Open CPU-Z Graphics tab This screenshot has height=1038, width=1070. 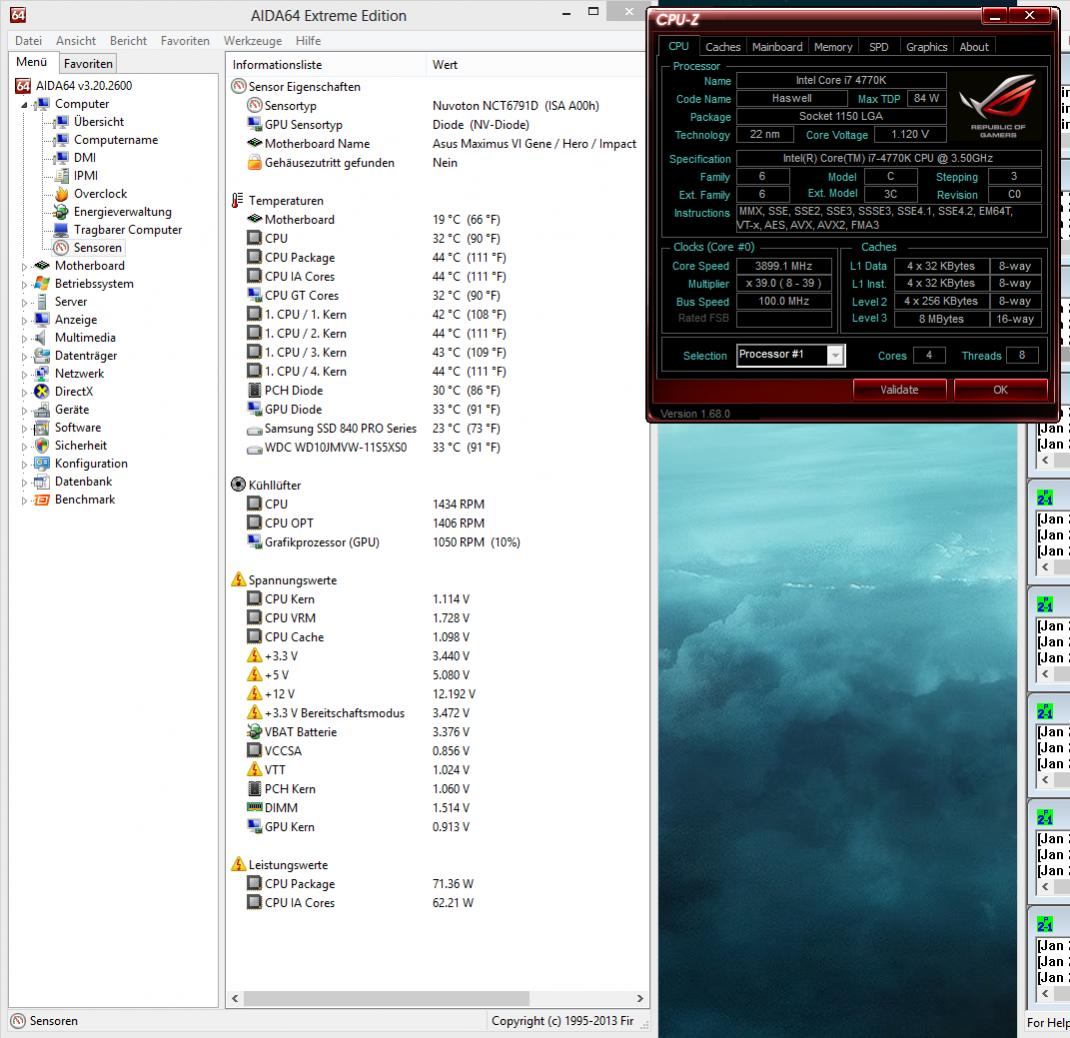click(927, 46)
